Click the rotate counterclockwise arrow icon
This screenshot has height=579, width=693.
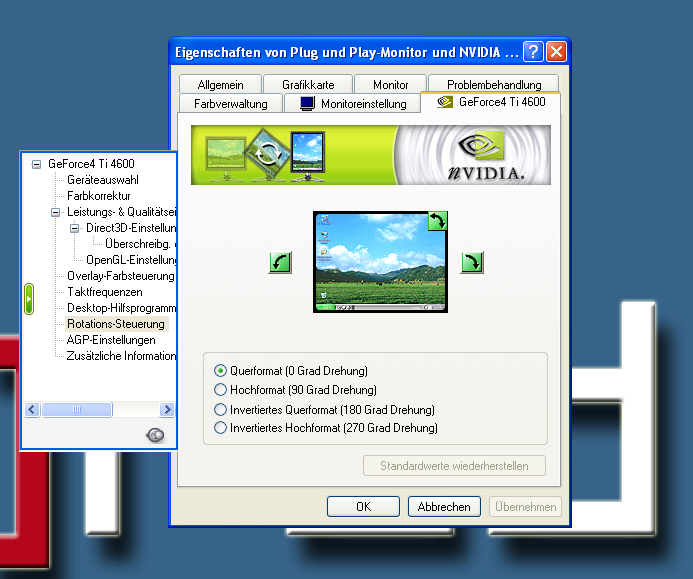click(x=280, y=263)
